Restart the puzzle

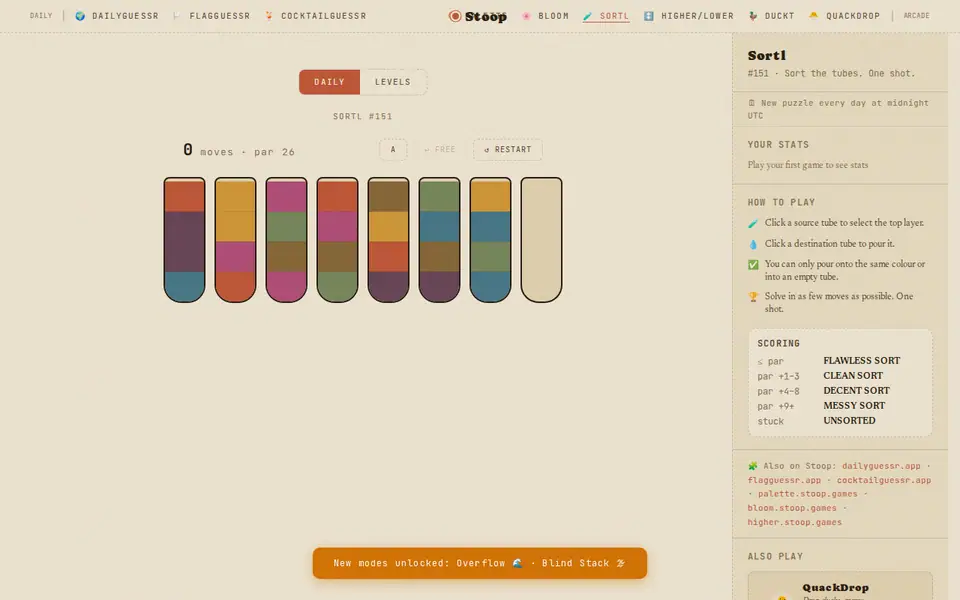tap(508, 149)
